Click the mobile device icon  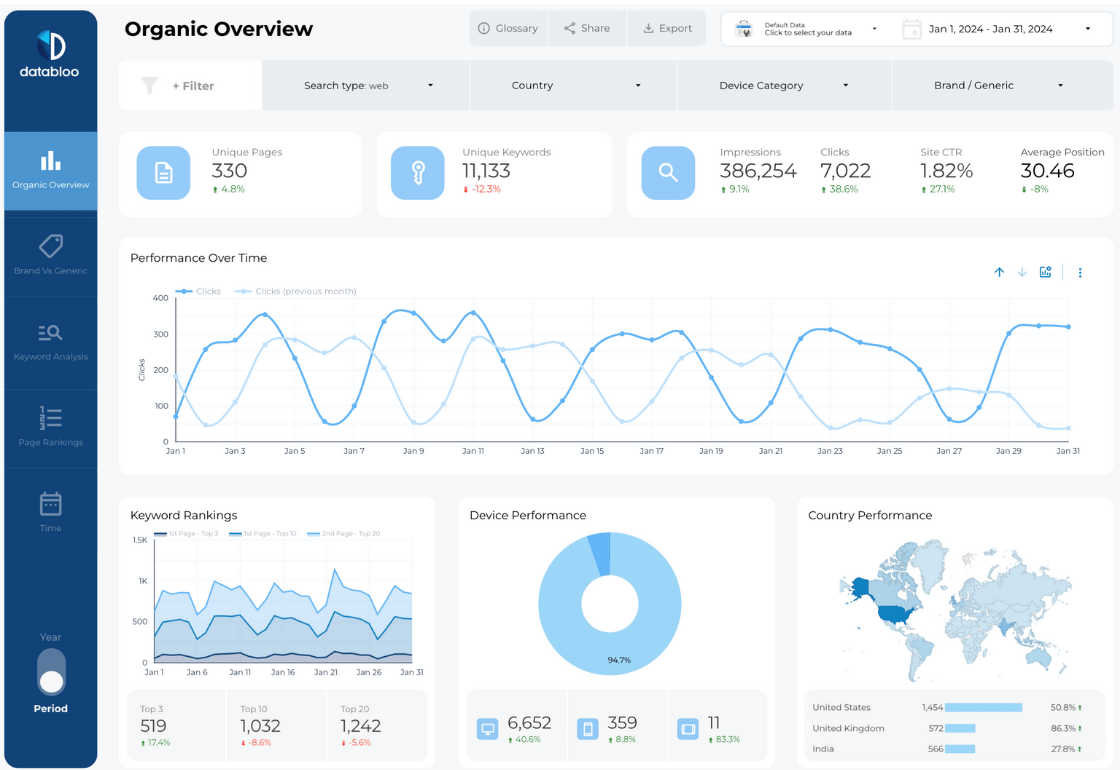click(588, 729)
